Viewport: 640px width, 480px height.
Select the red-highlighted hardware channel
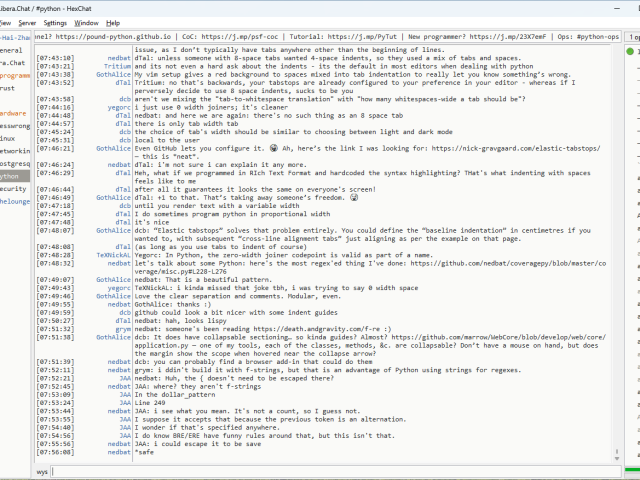(13, 114)
